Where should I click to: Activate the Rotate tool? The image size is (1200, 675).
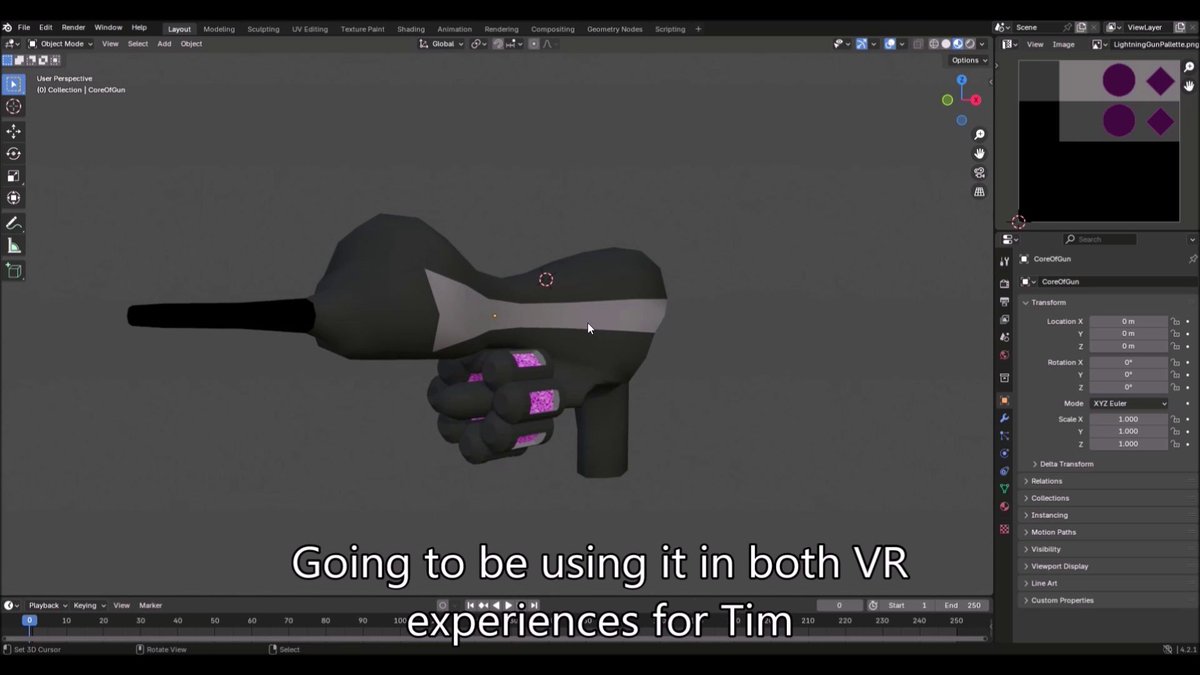coord(14,153)
